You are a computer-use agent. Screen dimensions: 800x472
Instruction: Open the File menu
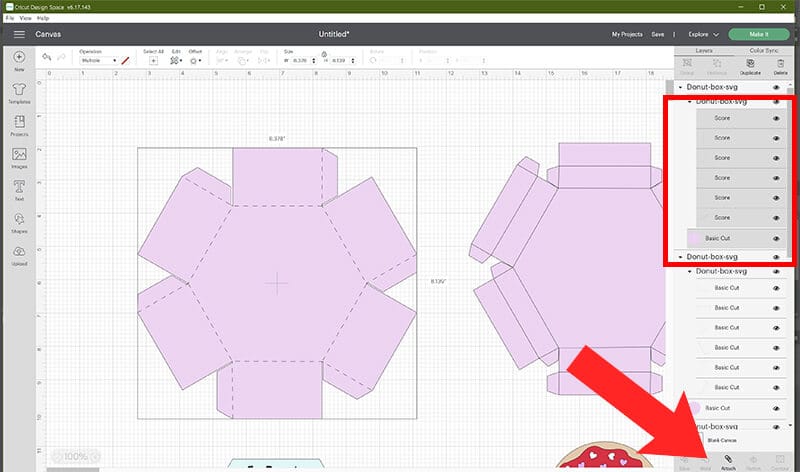10,18
